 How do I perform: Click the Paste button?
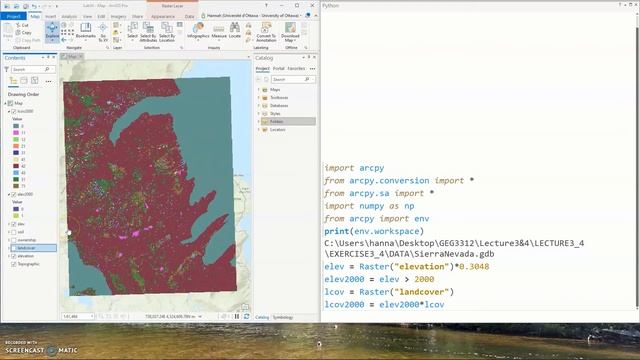[8, 31]
